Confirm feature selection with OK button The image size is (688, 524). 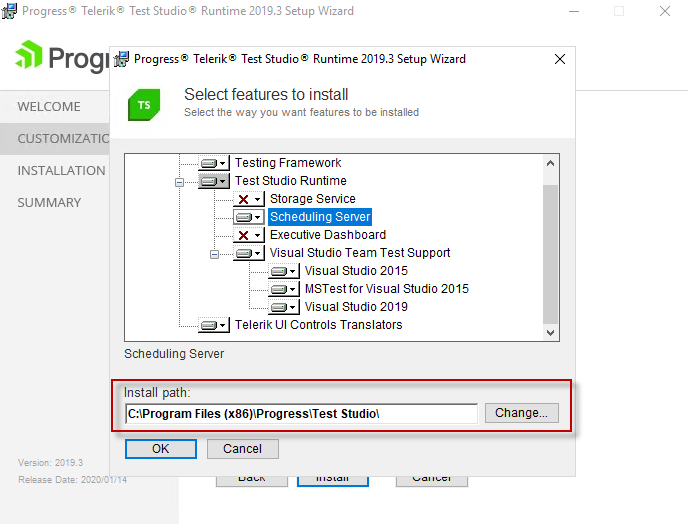click(161, 449)
